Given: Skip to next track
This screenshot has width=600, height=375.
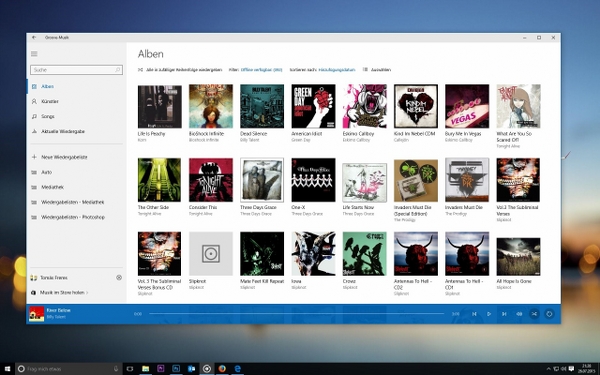Looking at the screenshot, I should pos(504,314).
